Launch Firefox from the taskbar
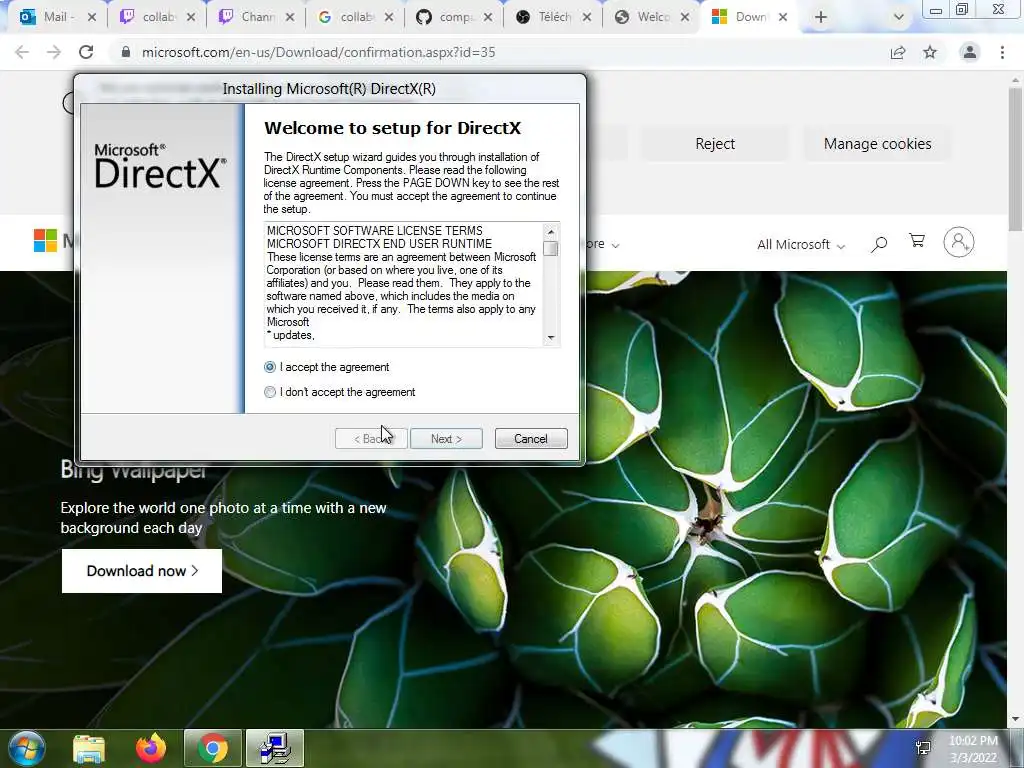 (x=151, y=748)
